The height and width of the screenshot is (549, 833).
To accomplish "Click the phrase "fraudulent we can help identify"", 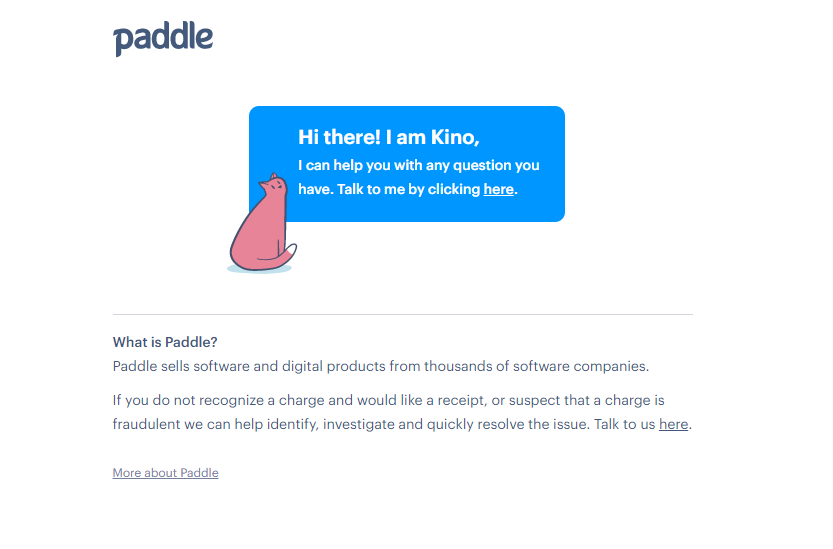I will point(215,424).
